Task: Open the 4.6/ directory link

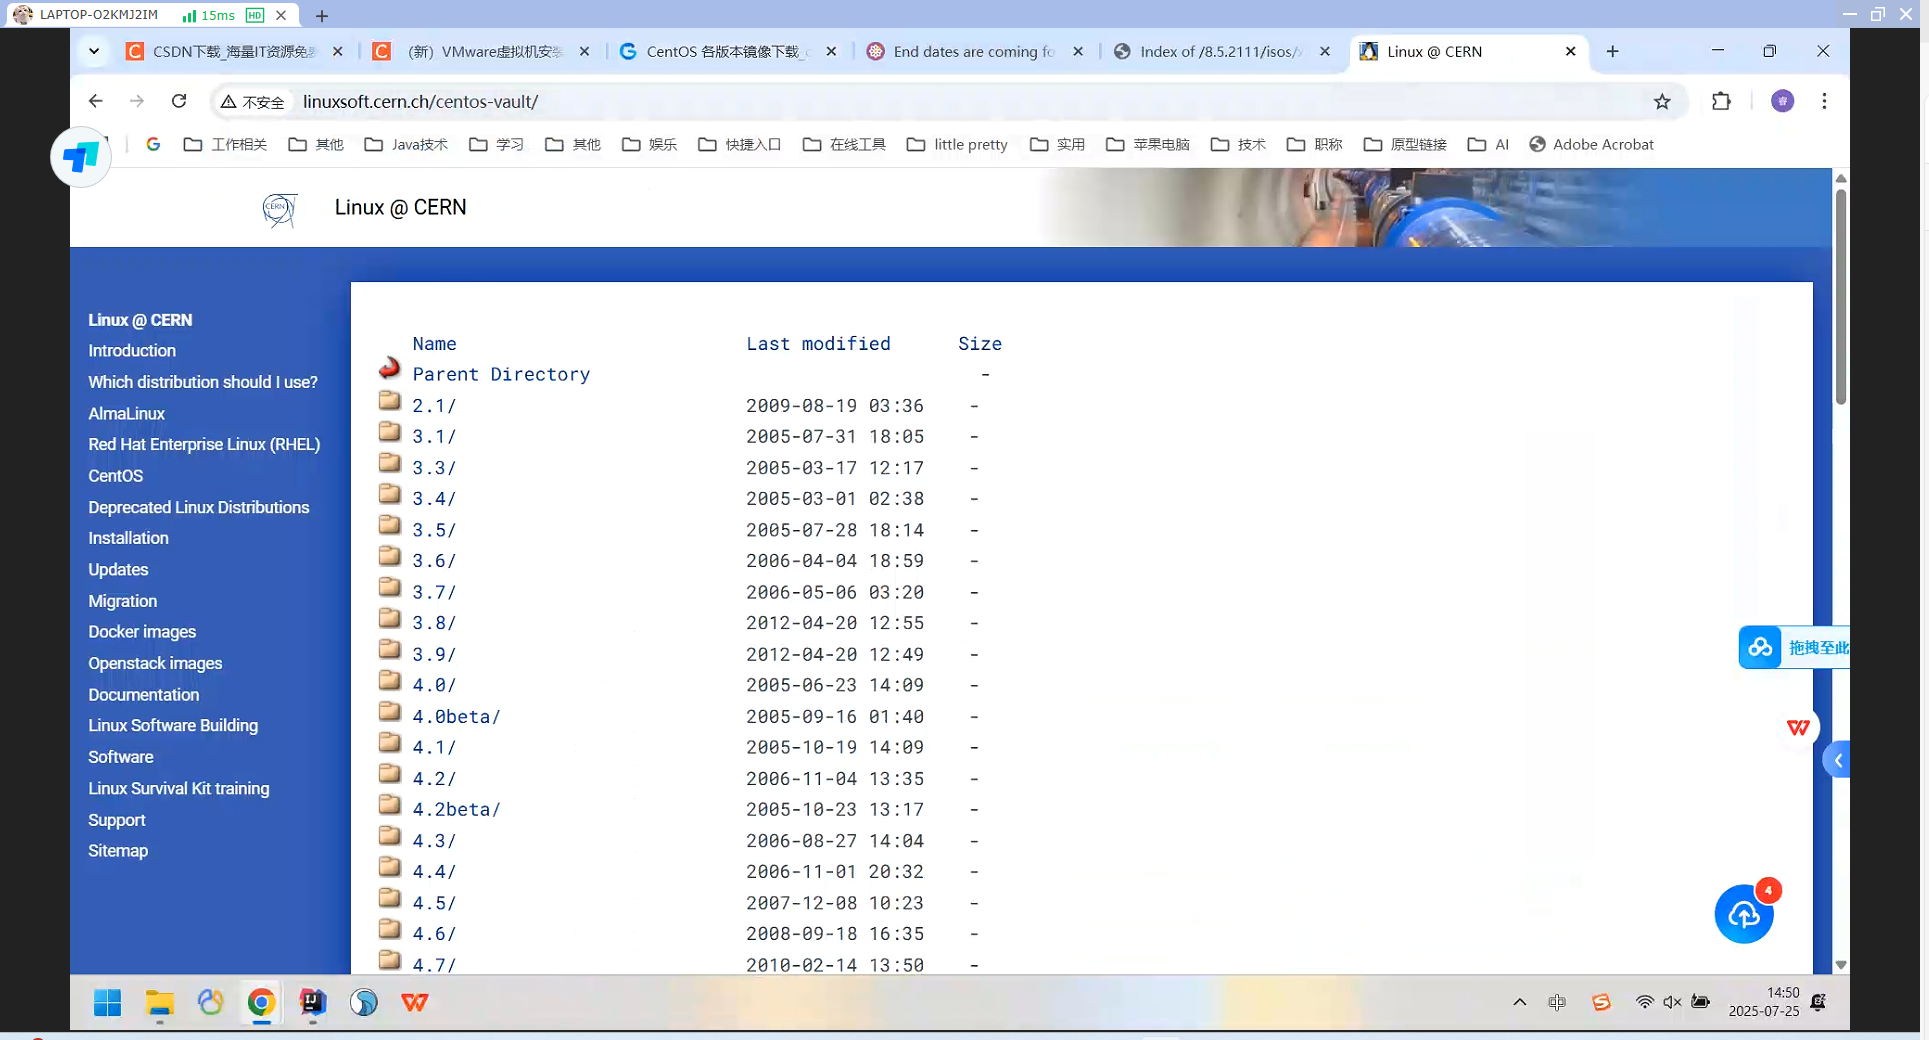Action: pos(434,933)
